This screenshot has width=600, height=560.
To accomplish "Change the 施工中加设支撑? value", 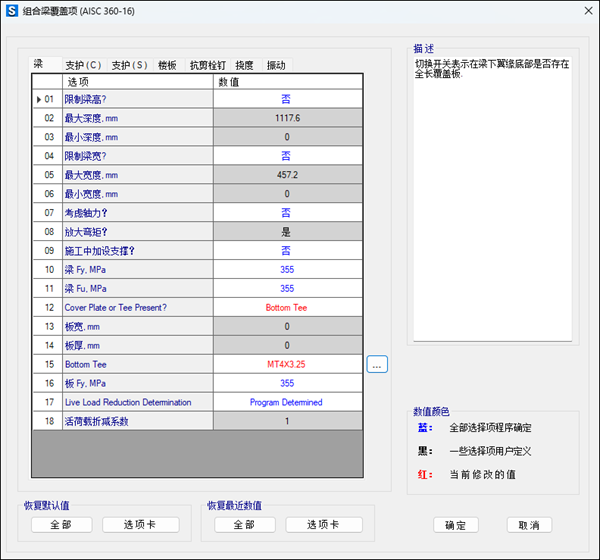I will coord(285,251).
